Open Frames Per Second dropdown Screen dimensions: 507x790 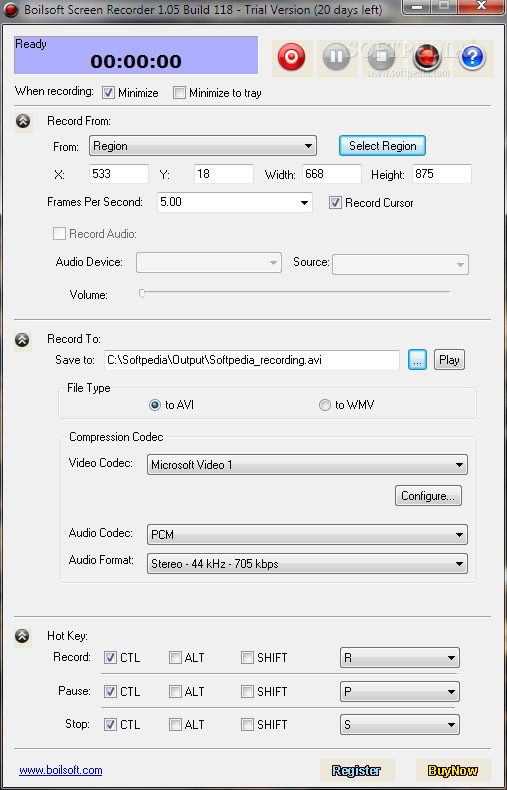tap(235, 203)
